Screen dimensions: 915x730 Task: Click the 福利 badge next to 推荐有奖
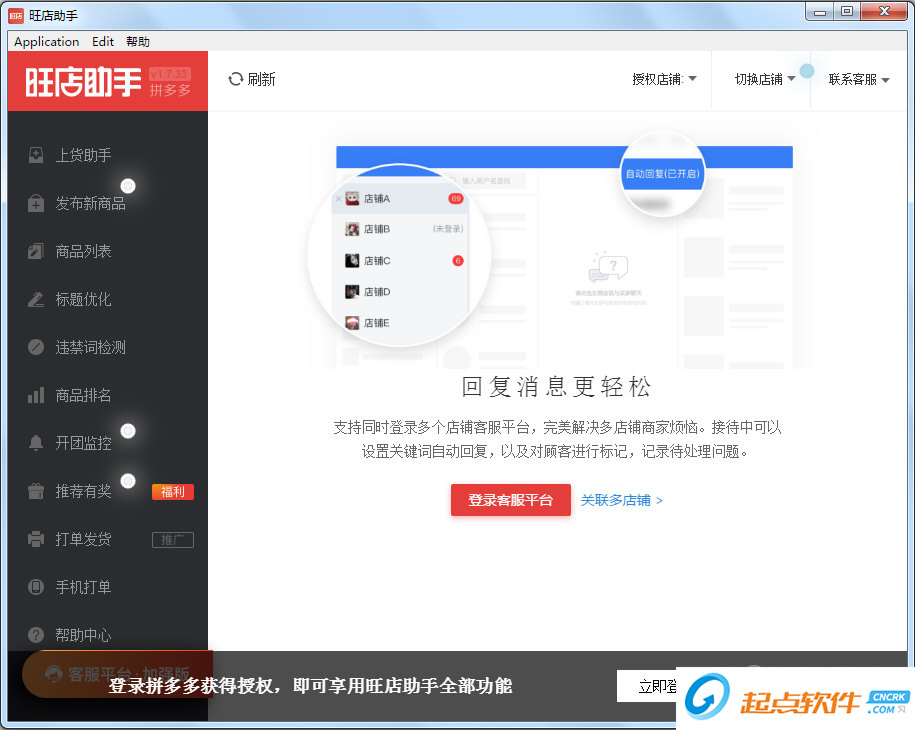(x=172, y=491)
